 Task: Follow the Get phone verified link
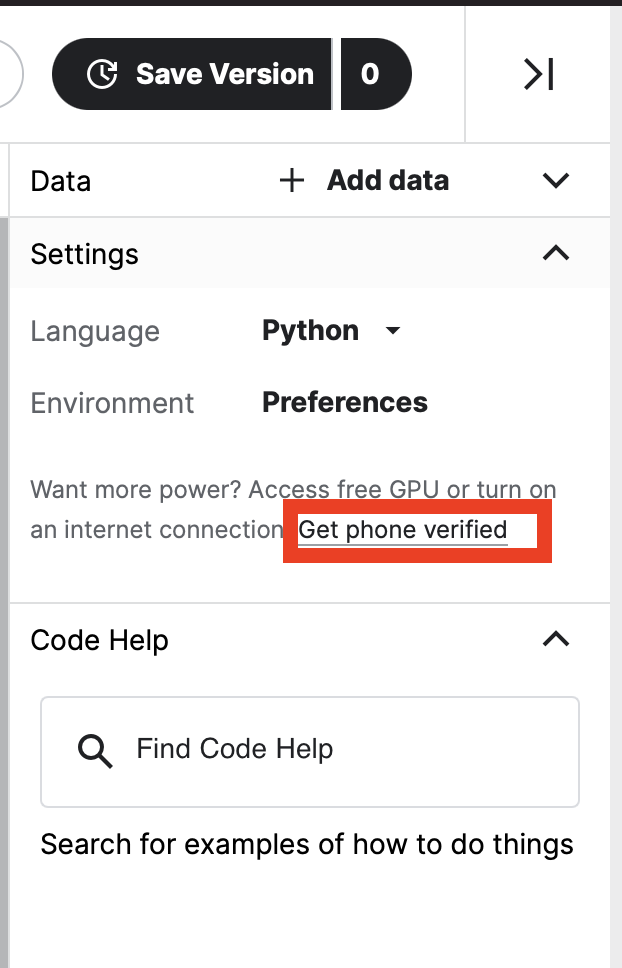tap(403, 530)
